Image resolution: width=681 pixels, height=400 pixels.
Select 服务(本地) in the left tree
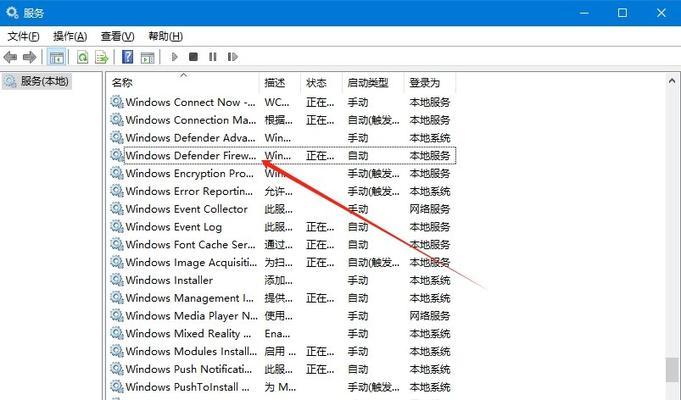coord(36,81)
